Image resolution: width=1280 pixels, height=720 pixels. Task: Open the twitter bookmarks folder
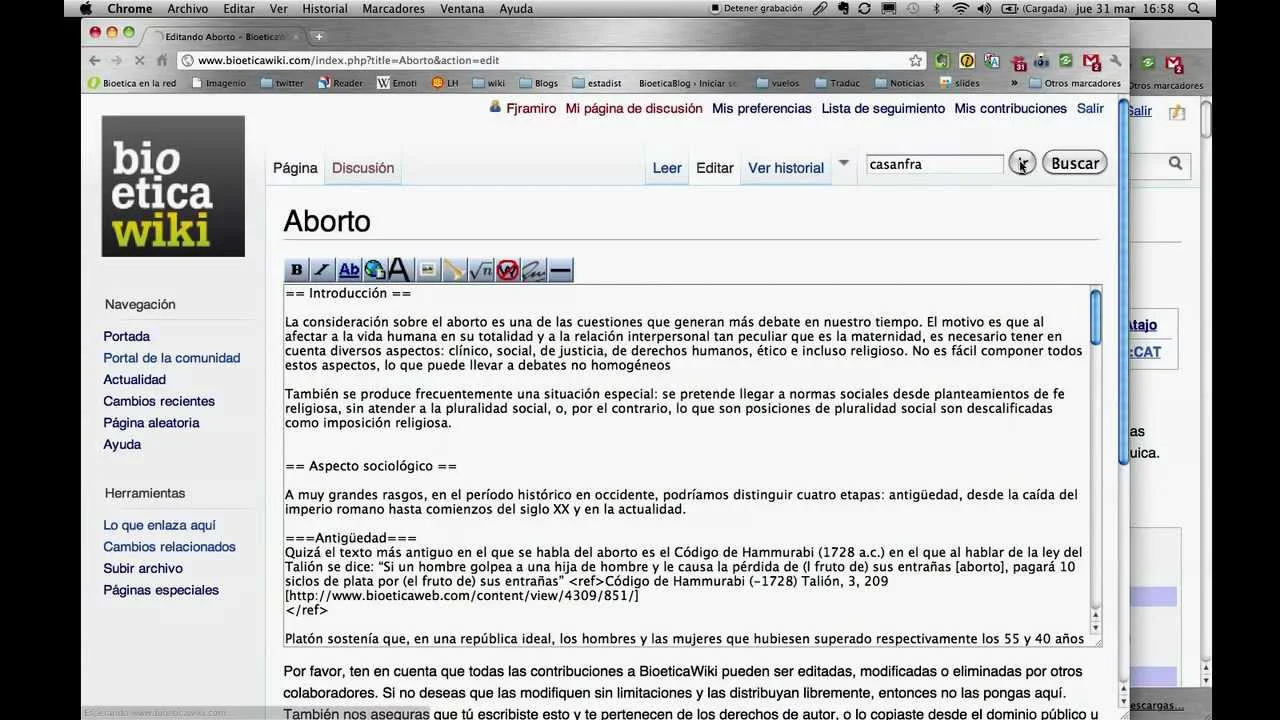coord(282,83)
